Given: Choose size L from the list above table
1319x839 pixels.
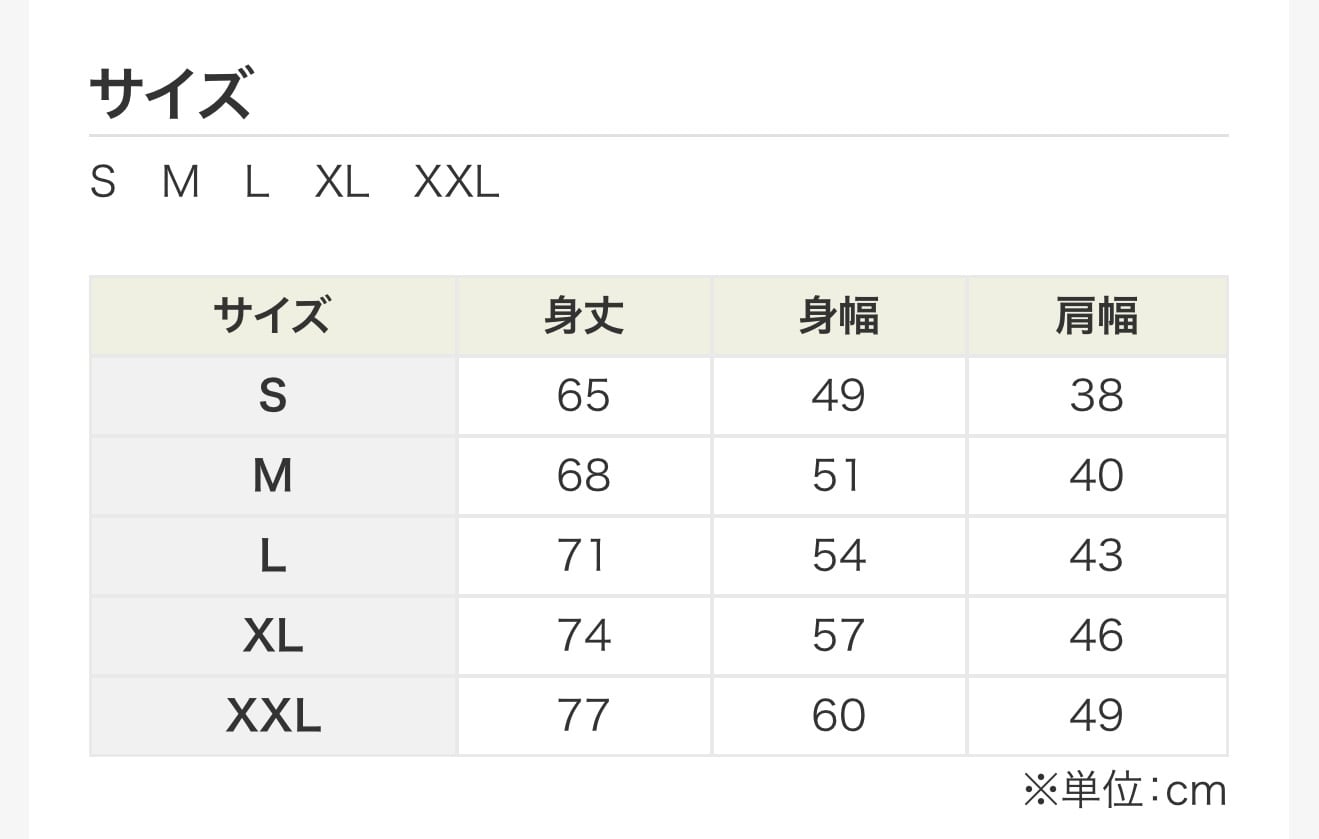Looking at the screenshot, I should pos(257,183).
